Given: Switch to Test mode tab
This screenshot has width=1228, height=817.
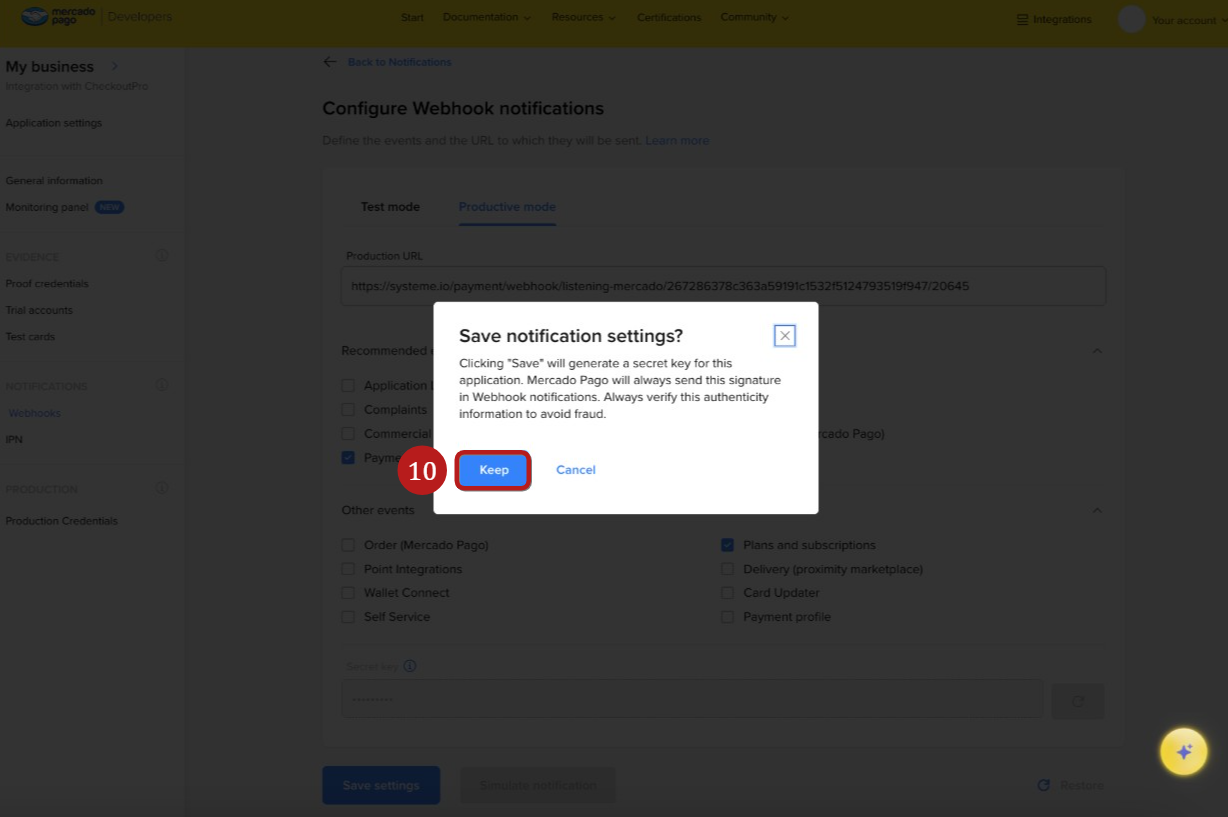Looking at the screenshot, I should click(x=390, y=207).
